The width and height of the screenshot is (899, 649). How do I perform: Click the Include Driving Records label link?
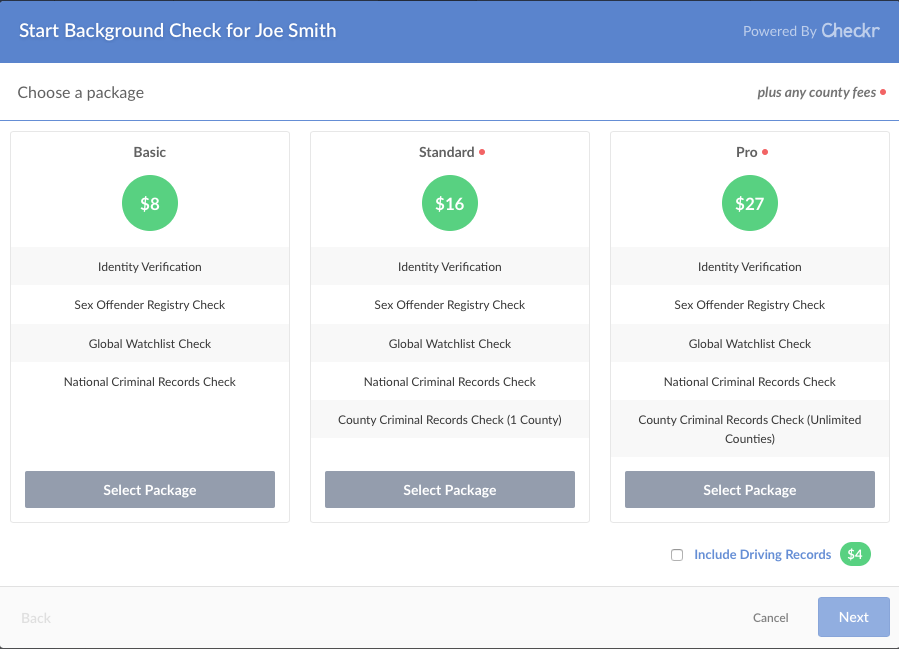point(762,554)
